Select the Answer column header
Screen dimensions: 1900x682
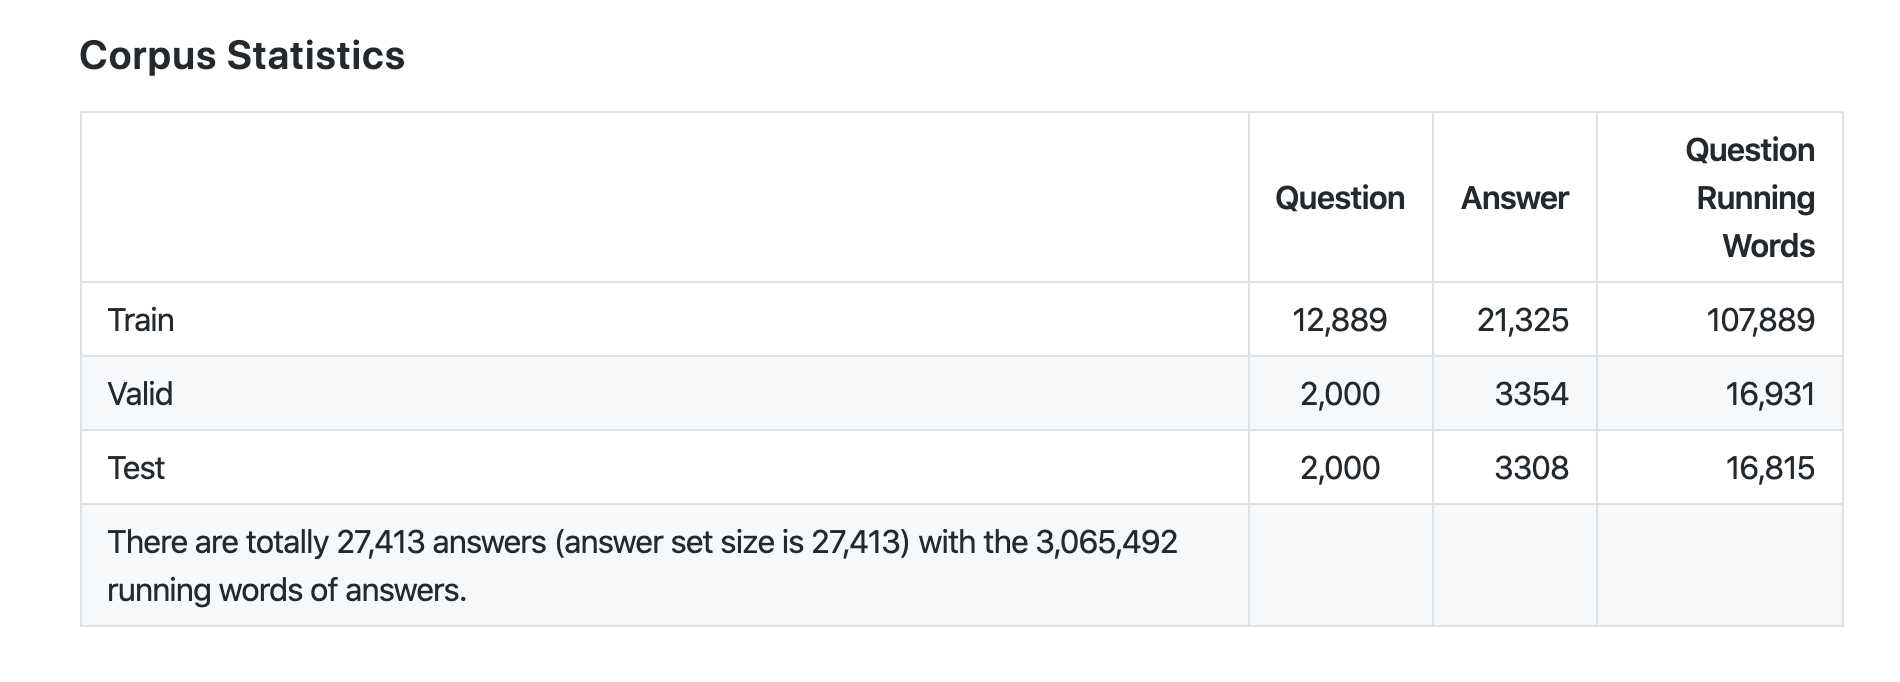pyautogui.click(x=1515, y=198)
